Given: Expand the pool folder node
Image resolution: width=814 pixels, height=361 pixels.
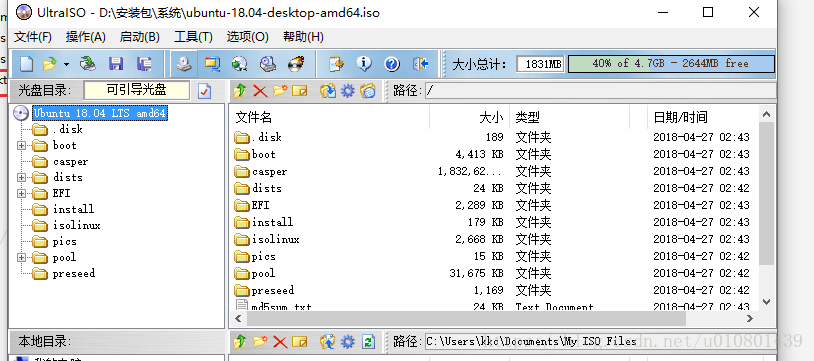Looking at the screenshot, I should pos(21,258).
